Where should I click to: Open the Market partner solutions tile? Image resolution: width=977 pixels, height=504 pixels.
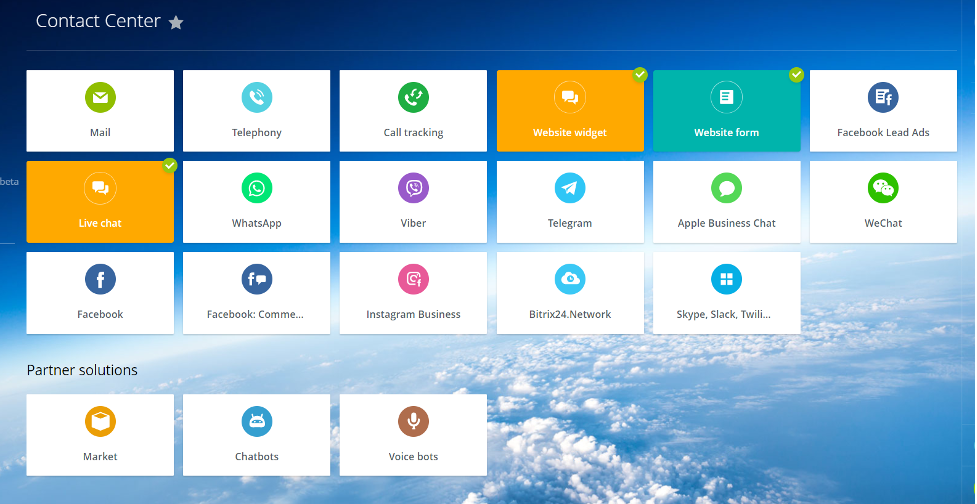pos(100,435)
